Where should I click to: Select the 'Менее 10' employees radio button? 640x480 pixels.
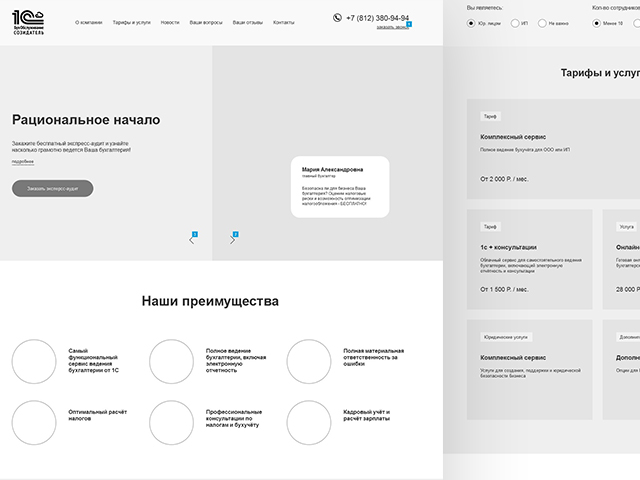[x=596, y=23]
